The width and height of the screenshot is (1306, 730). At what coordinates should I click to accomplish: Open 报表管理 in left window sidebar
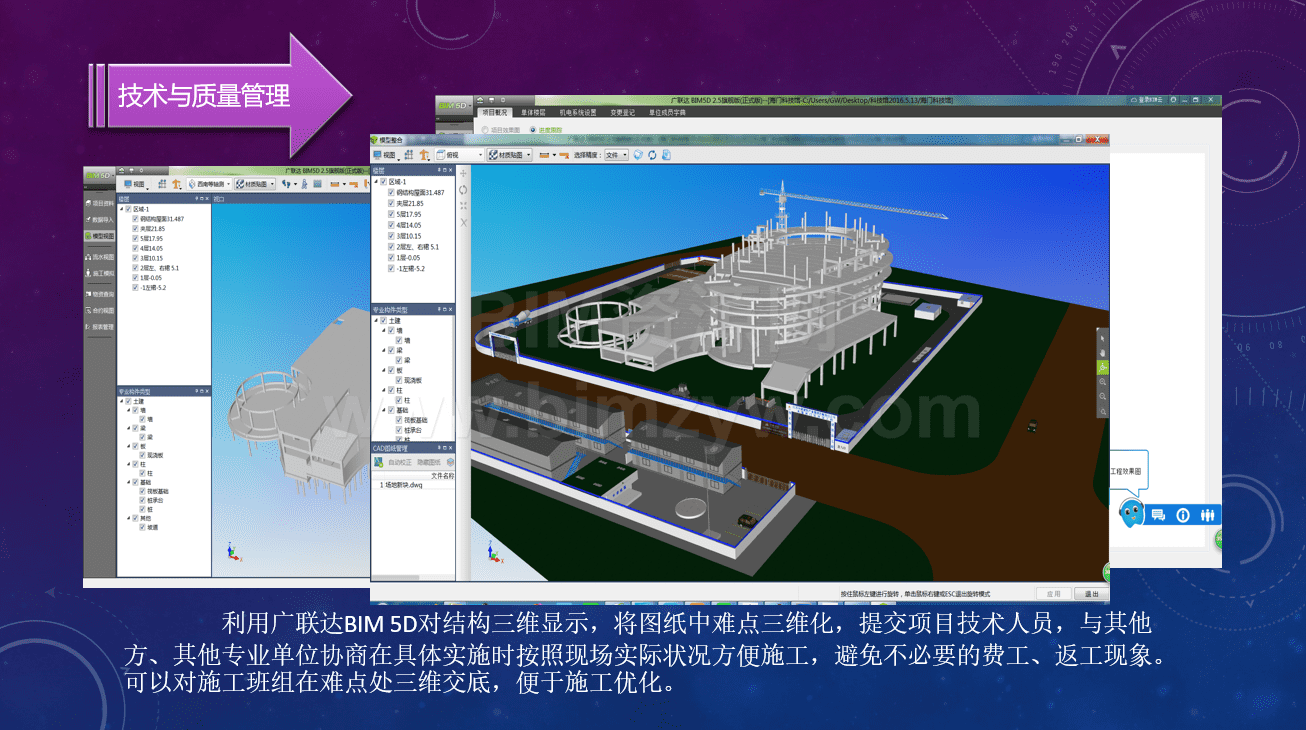point(100,327)
